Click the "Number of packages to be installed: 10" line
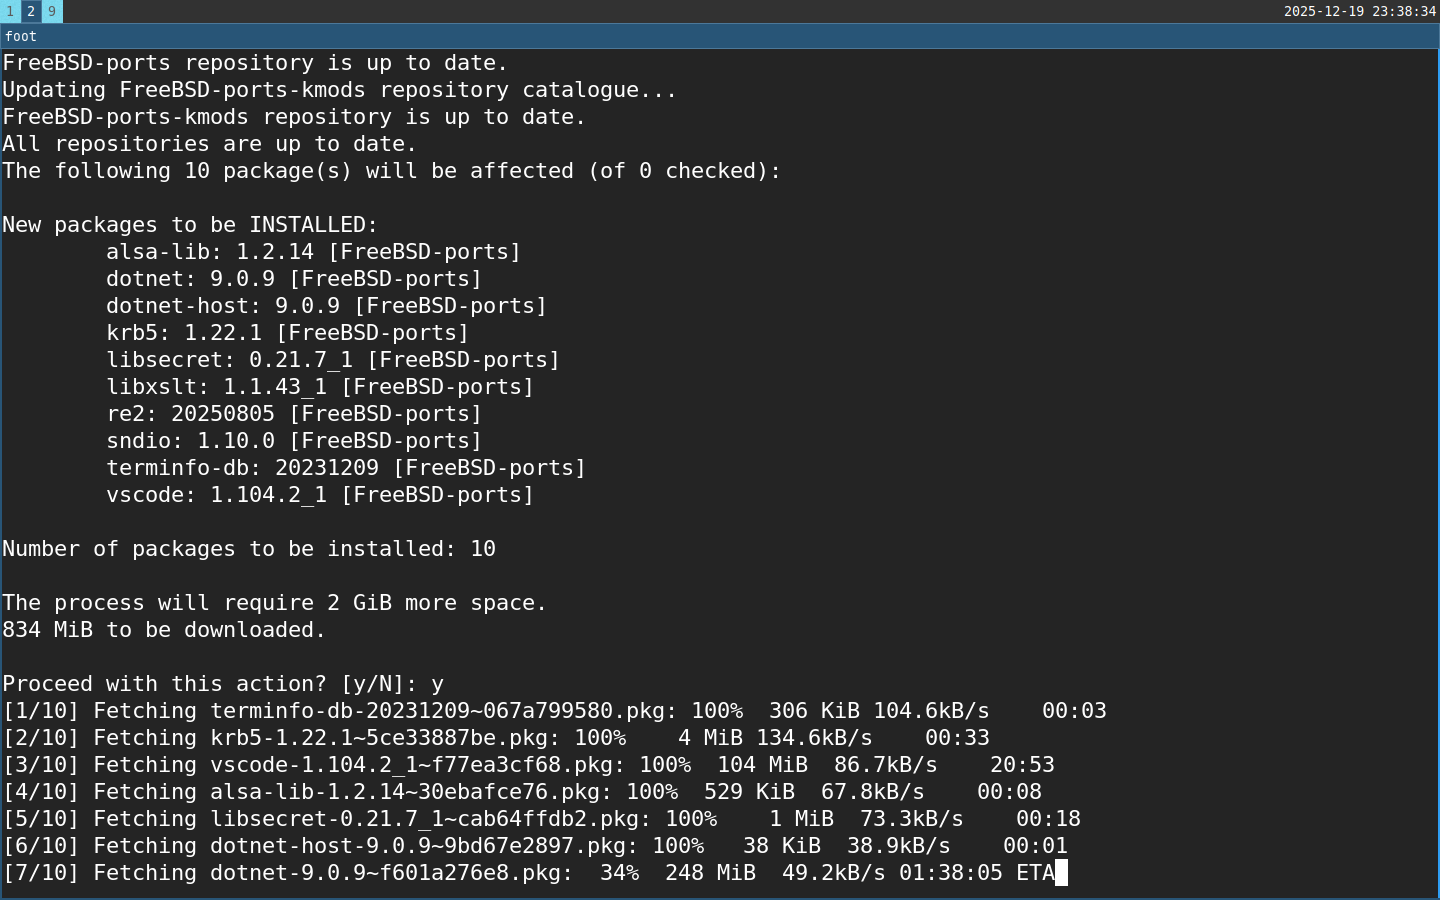 [249, 549]
